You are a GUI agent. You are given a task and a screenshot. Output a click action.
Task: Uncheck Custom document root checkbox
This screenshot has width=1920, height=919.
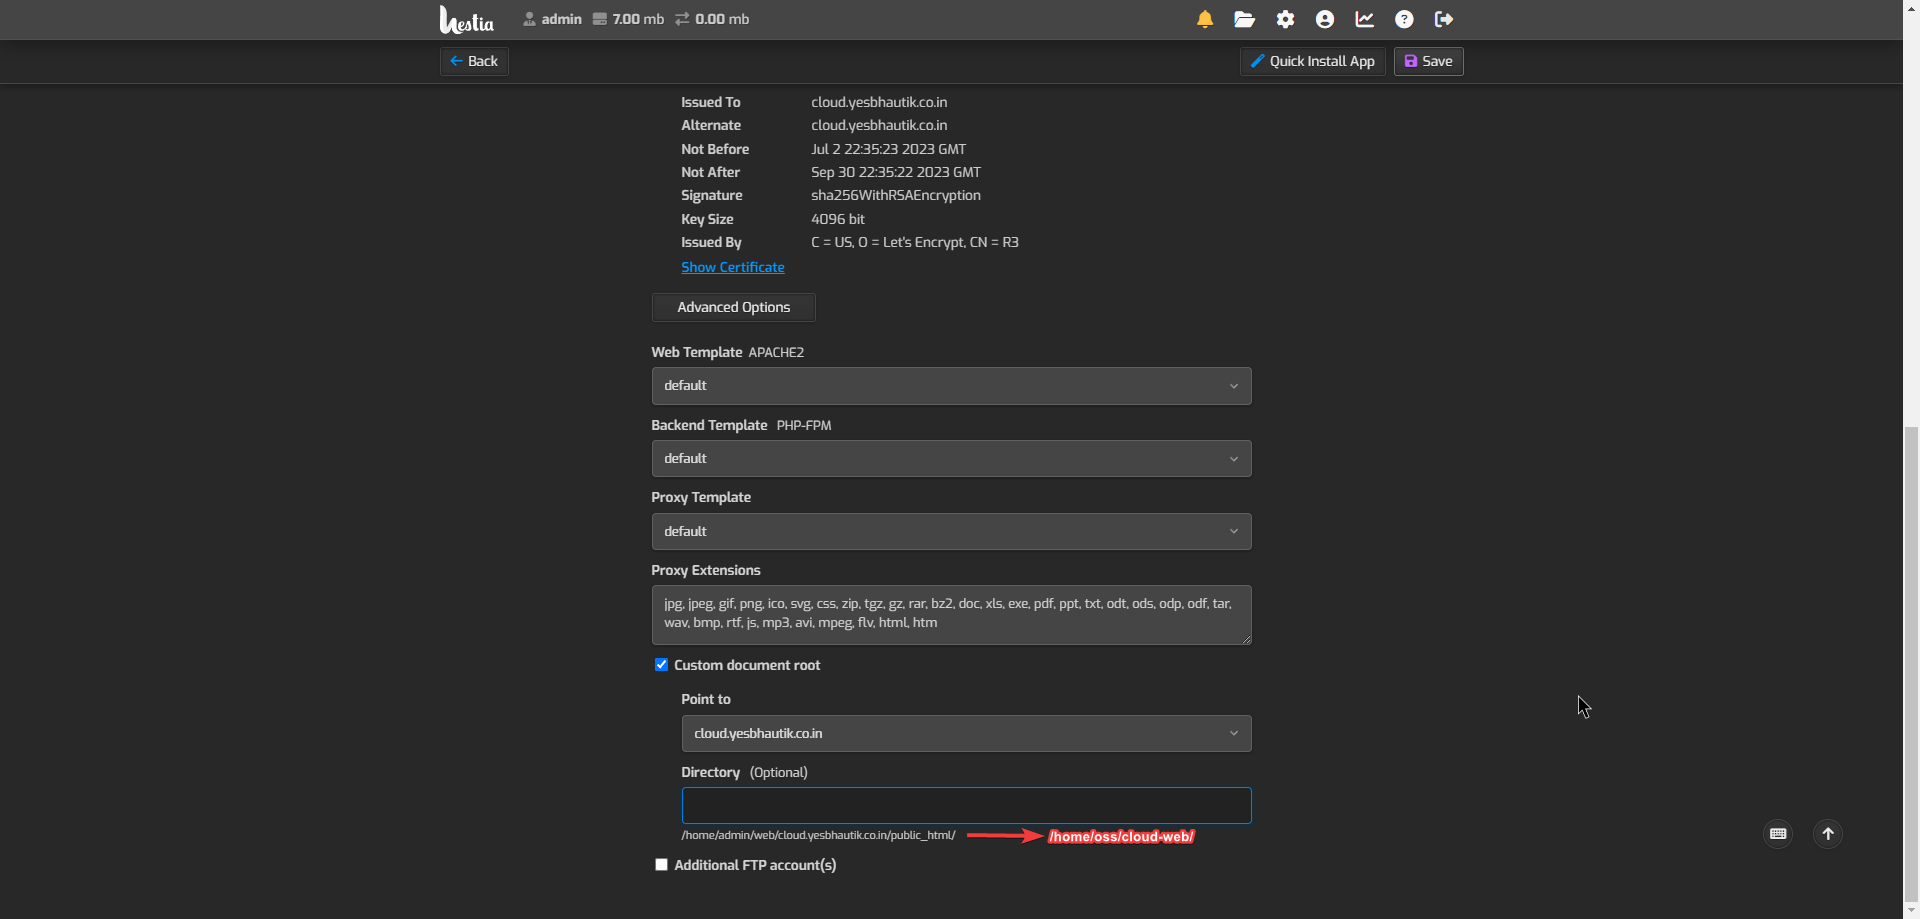coord(661,665)
